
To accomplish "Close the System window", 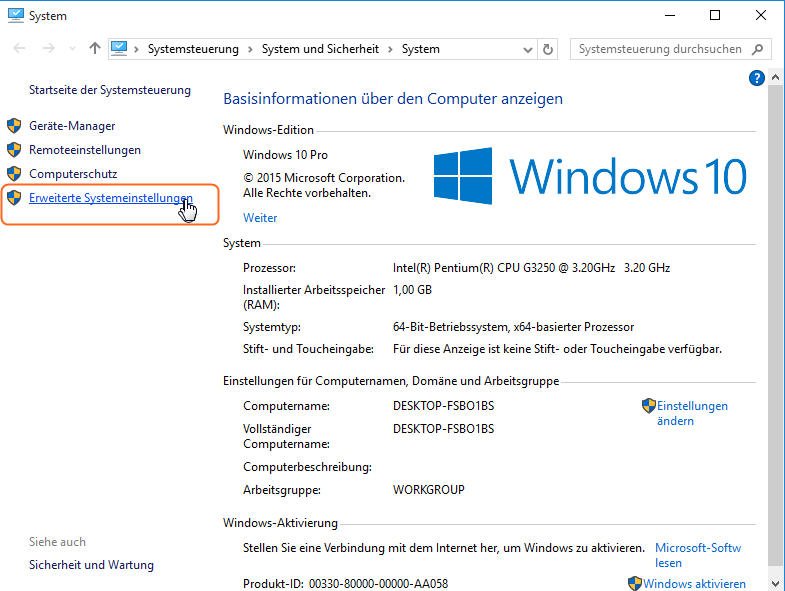I will coord(760,15).
